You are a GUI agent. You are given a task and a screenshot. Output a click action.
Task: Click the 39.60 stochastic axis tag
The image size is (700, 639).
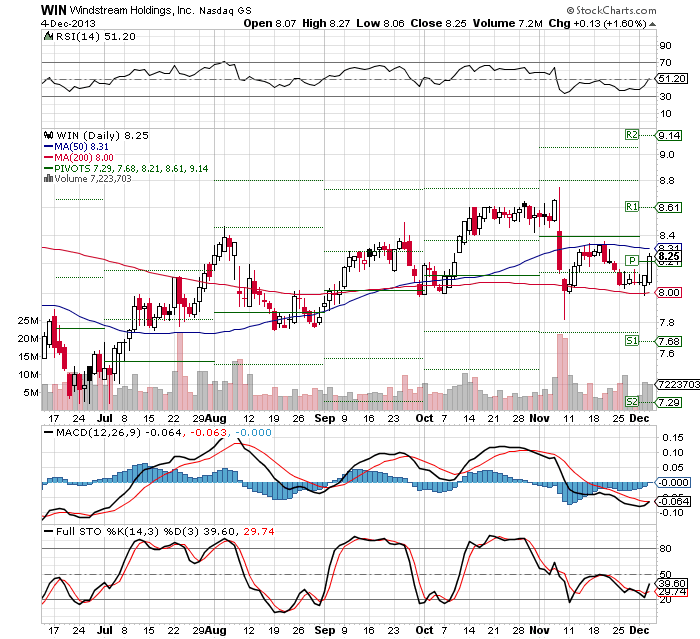pyautogui.click(x=672, y=584)
